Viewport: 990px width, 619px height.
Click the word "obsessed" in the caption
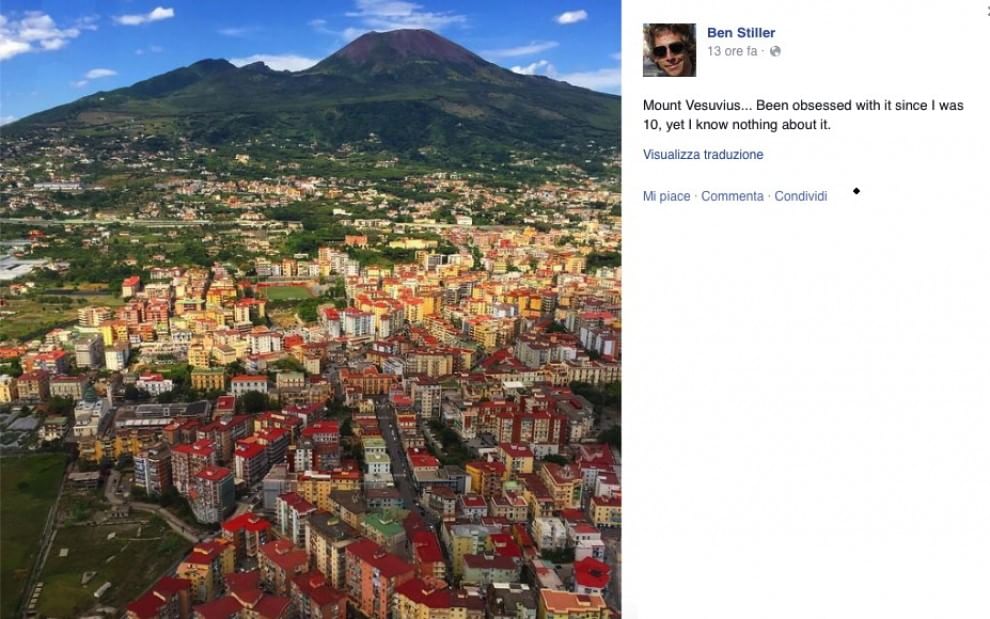(803, 106)
